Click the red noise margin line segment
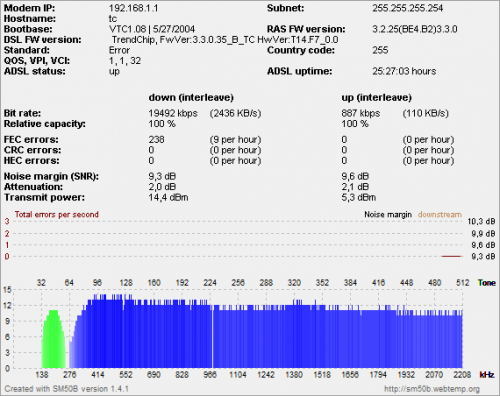 (x=452, y=256)
